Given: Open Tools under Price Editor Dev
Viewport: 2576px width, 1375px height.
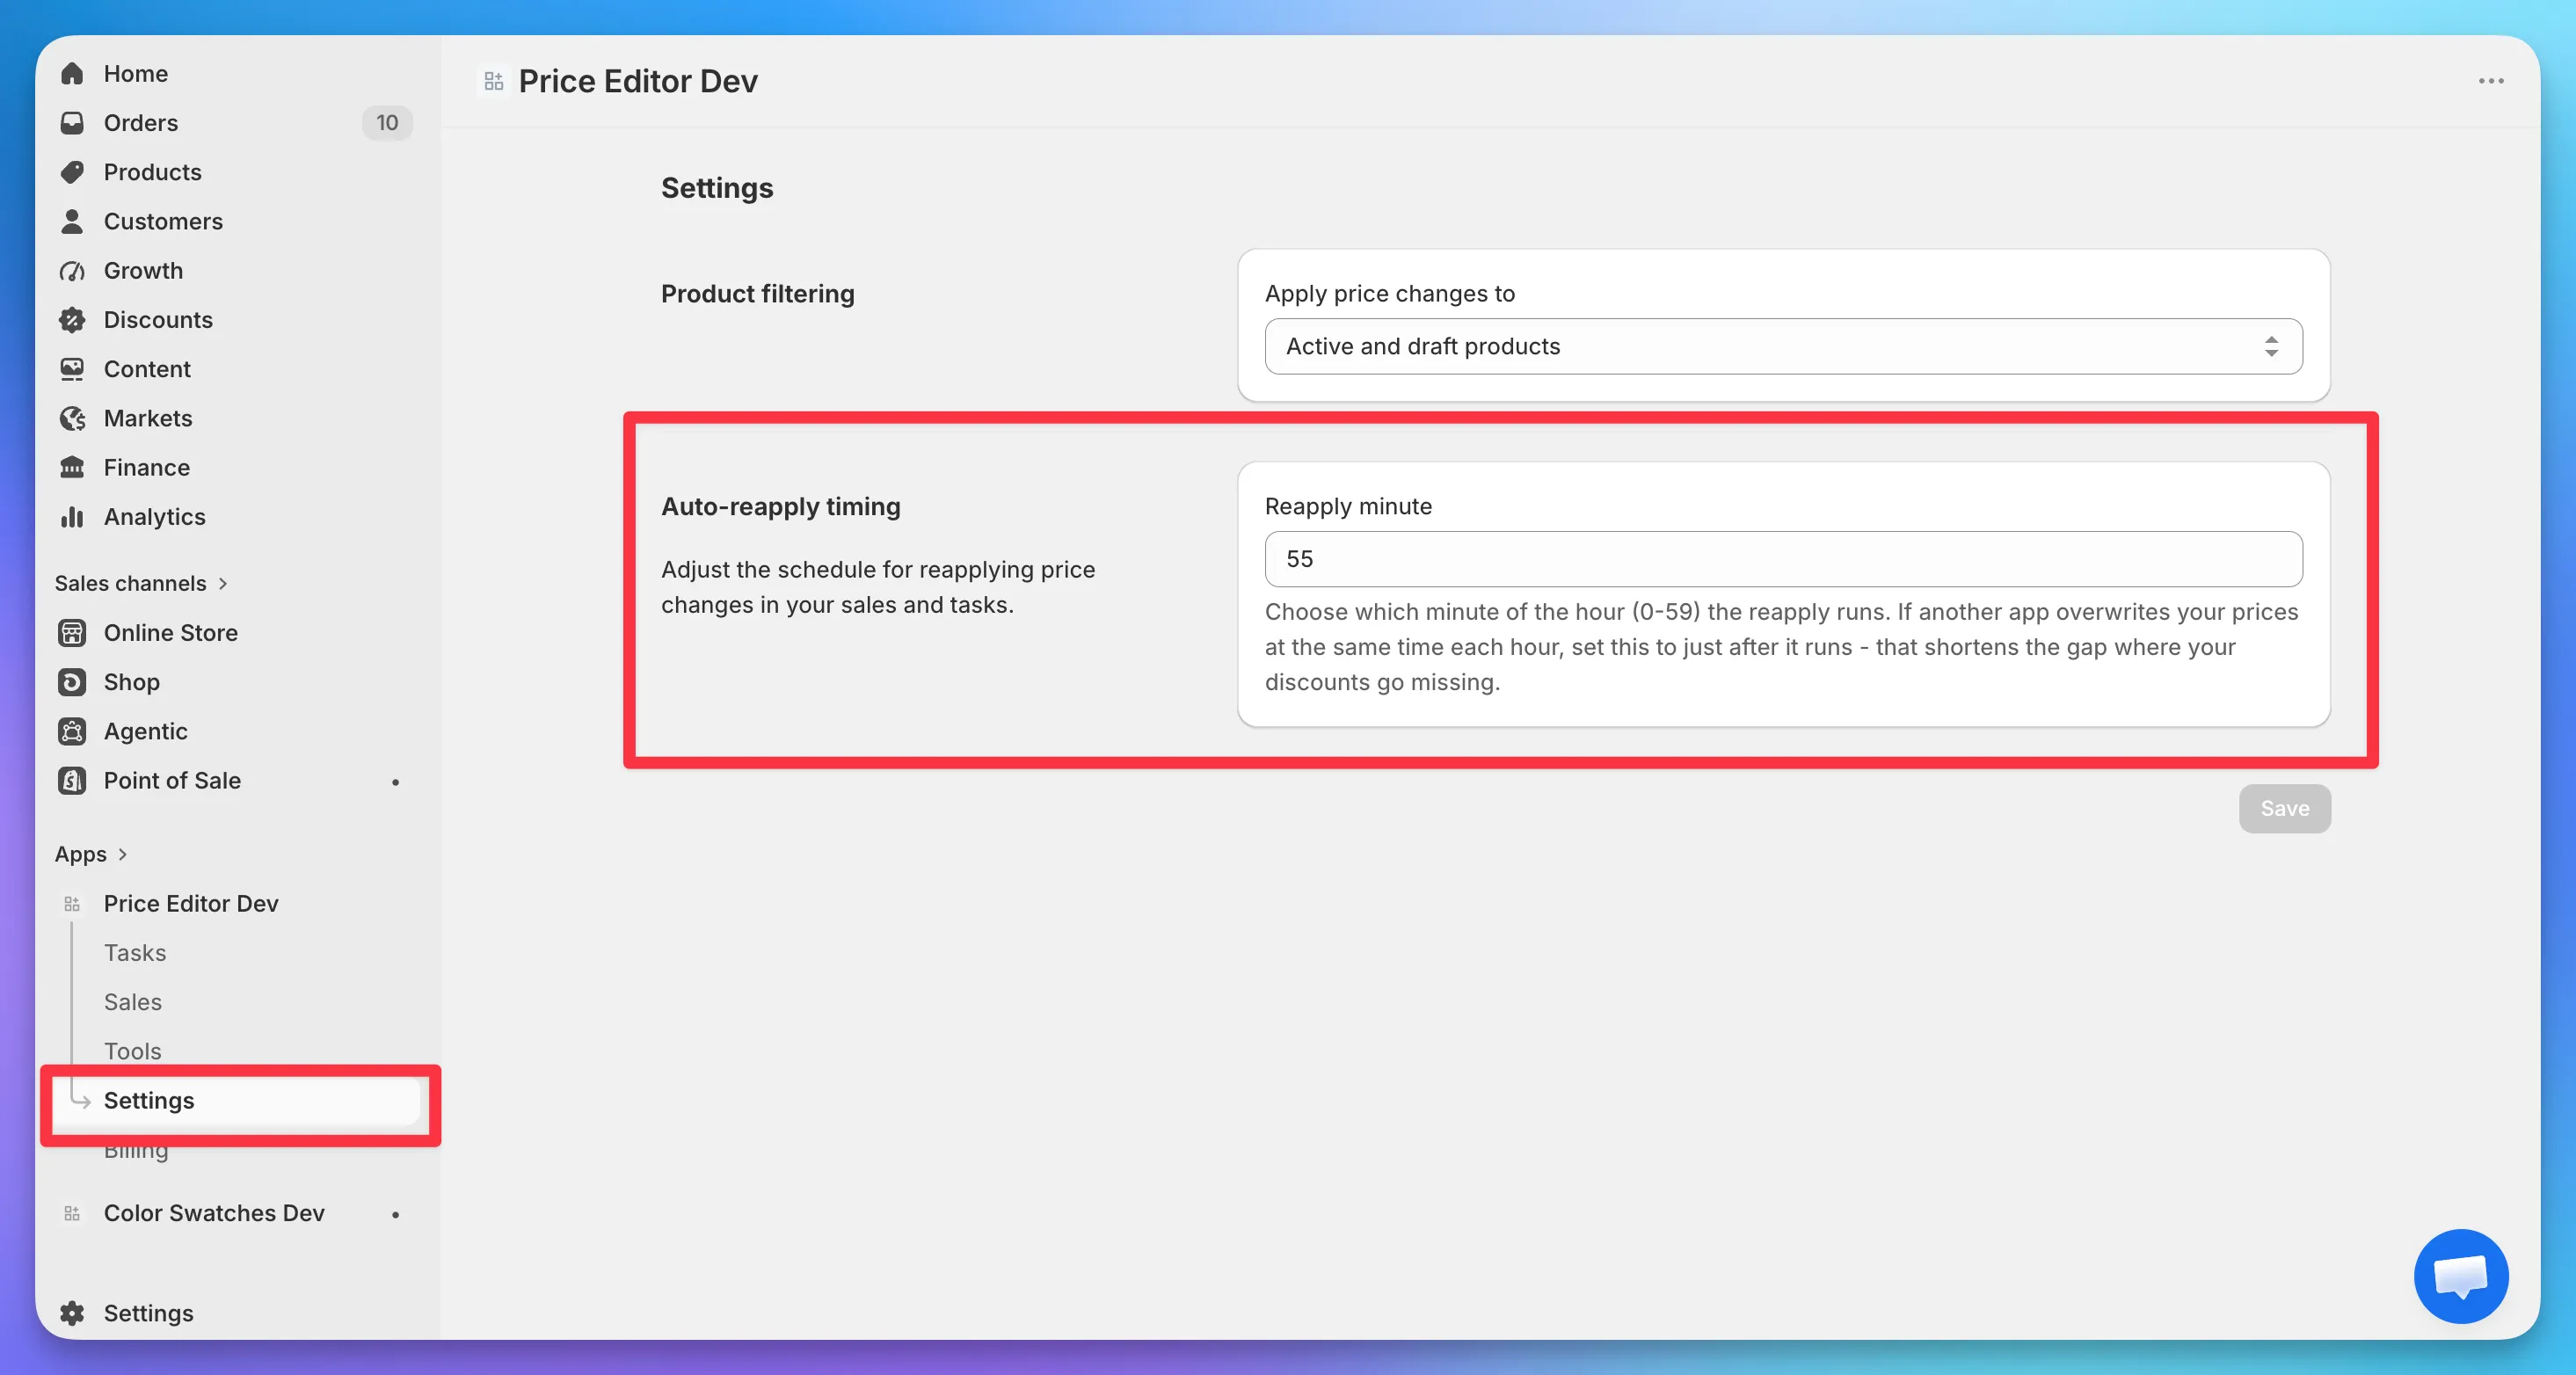Looking at the screenshot, I should (x=133, y=1051).
